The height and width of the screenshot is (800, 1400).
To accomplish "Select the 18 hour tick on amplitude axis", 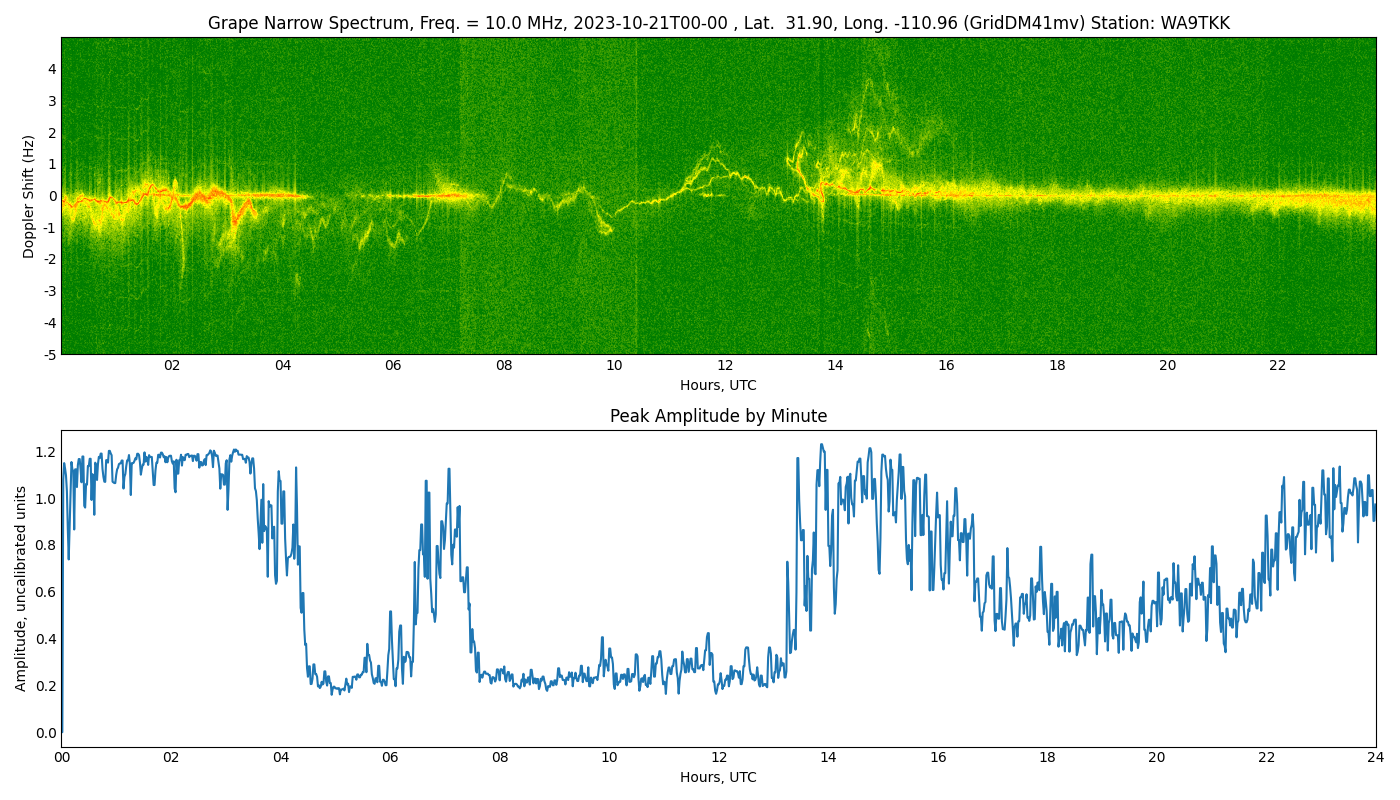I will pos(1047,757).
